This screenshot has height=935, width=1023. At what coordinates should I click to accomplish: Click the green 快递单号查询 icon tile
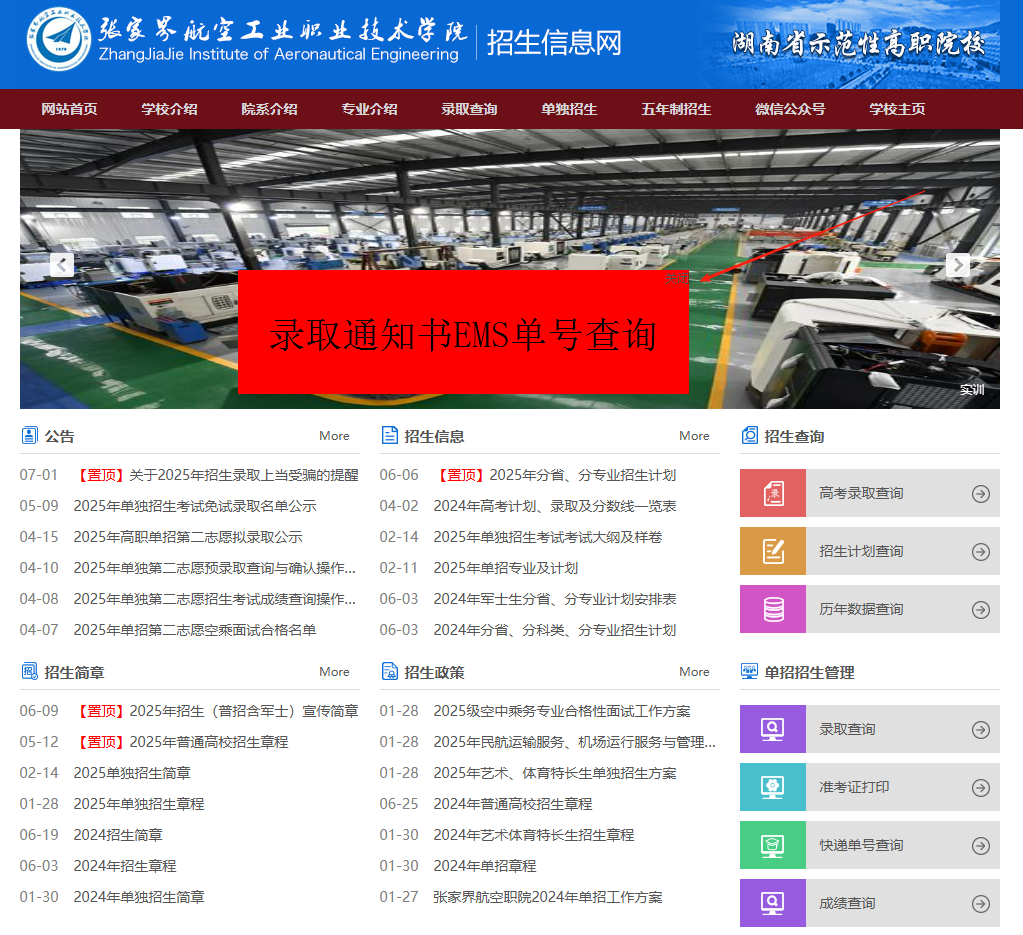click(x=772, y=845)
